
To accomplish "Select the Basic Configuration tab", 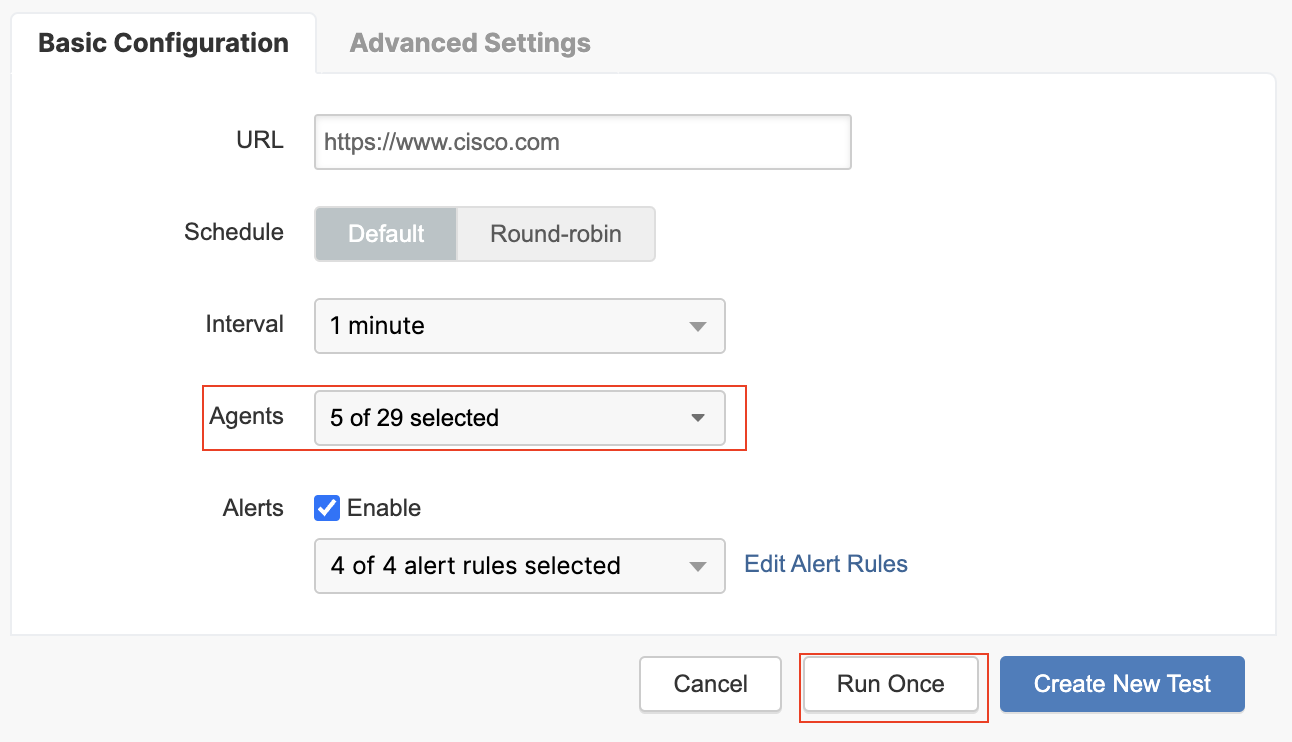I will point(163,44).
